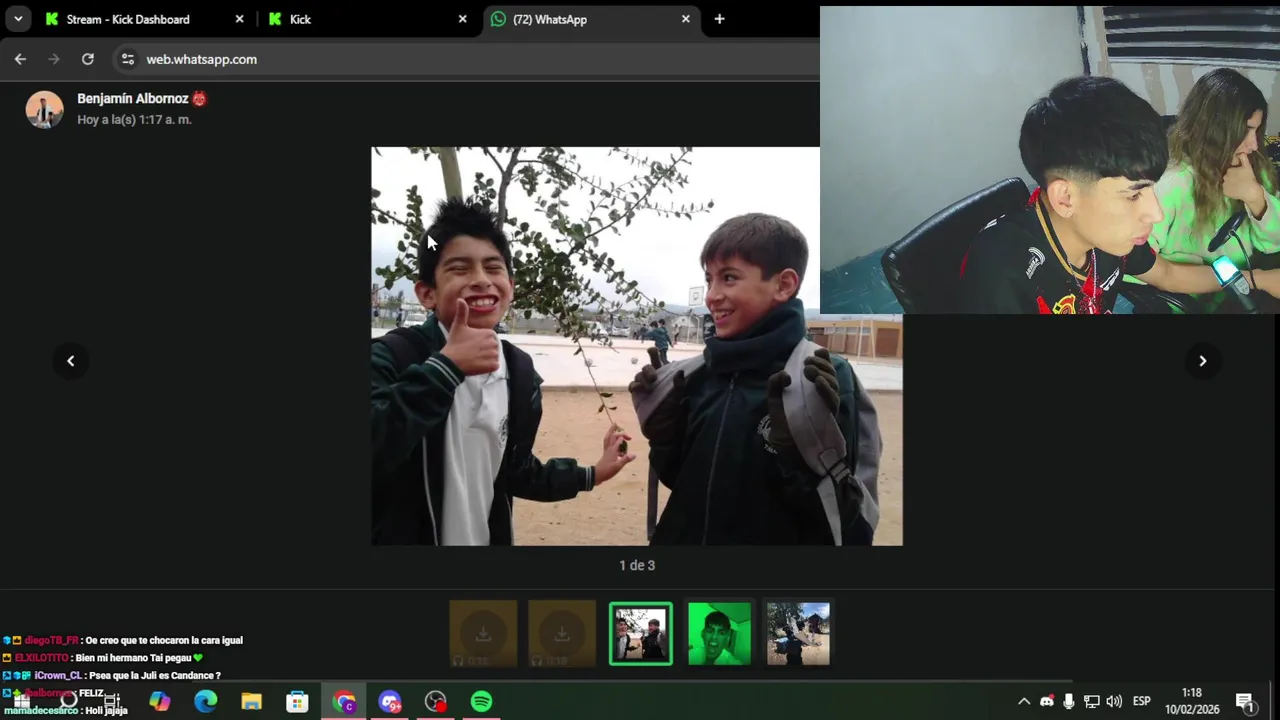Click the Chrome icon in the taskbar
Screen dimensions: 1280x720
[x=344, y=701]
